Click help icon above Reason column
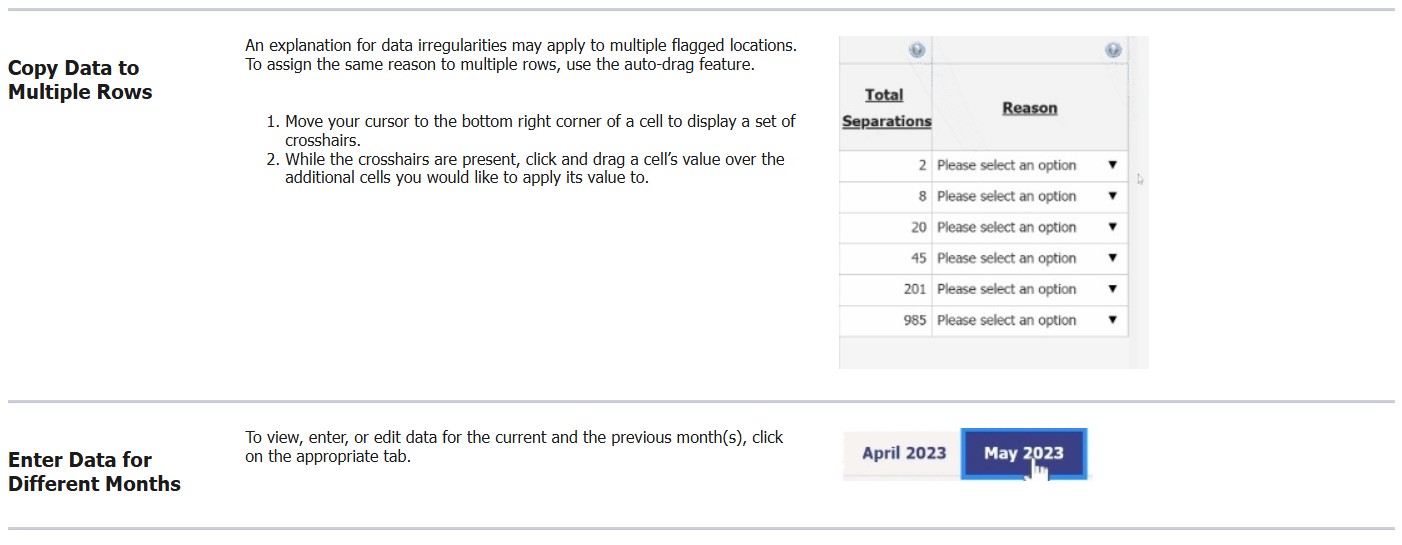The width and height of the screenshot is (1402, 545). 1113,50
